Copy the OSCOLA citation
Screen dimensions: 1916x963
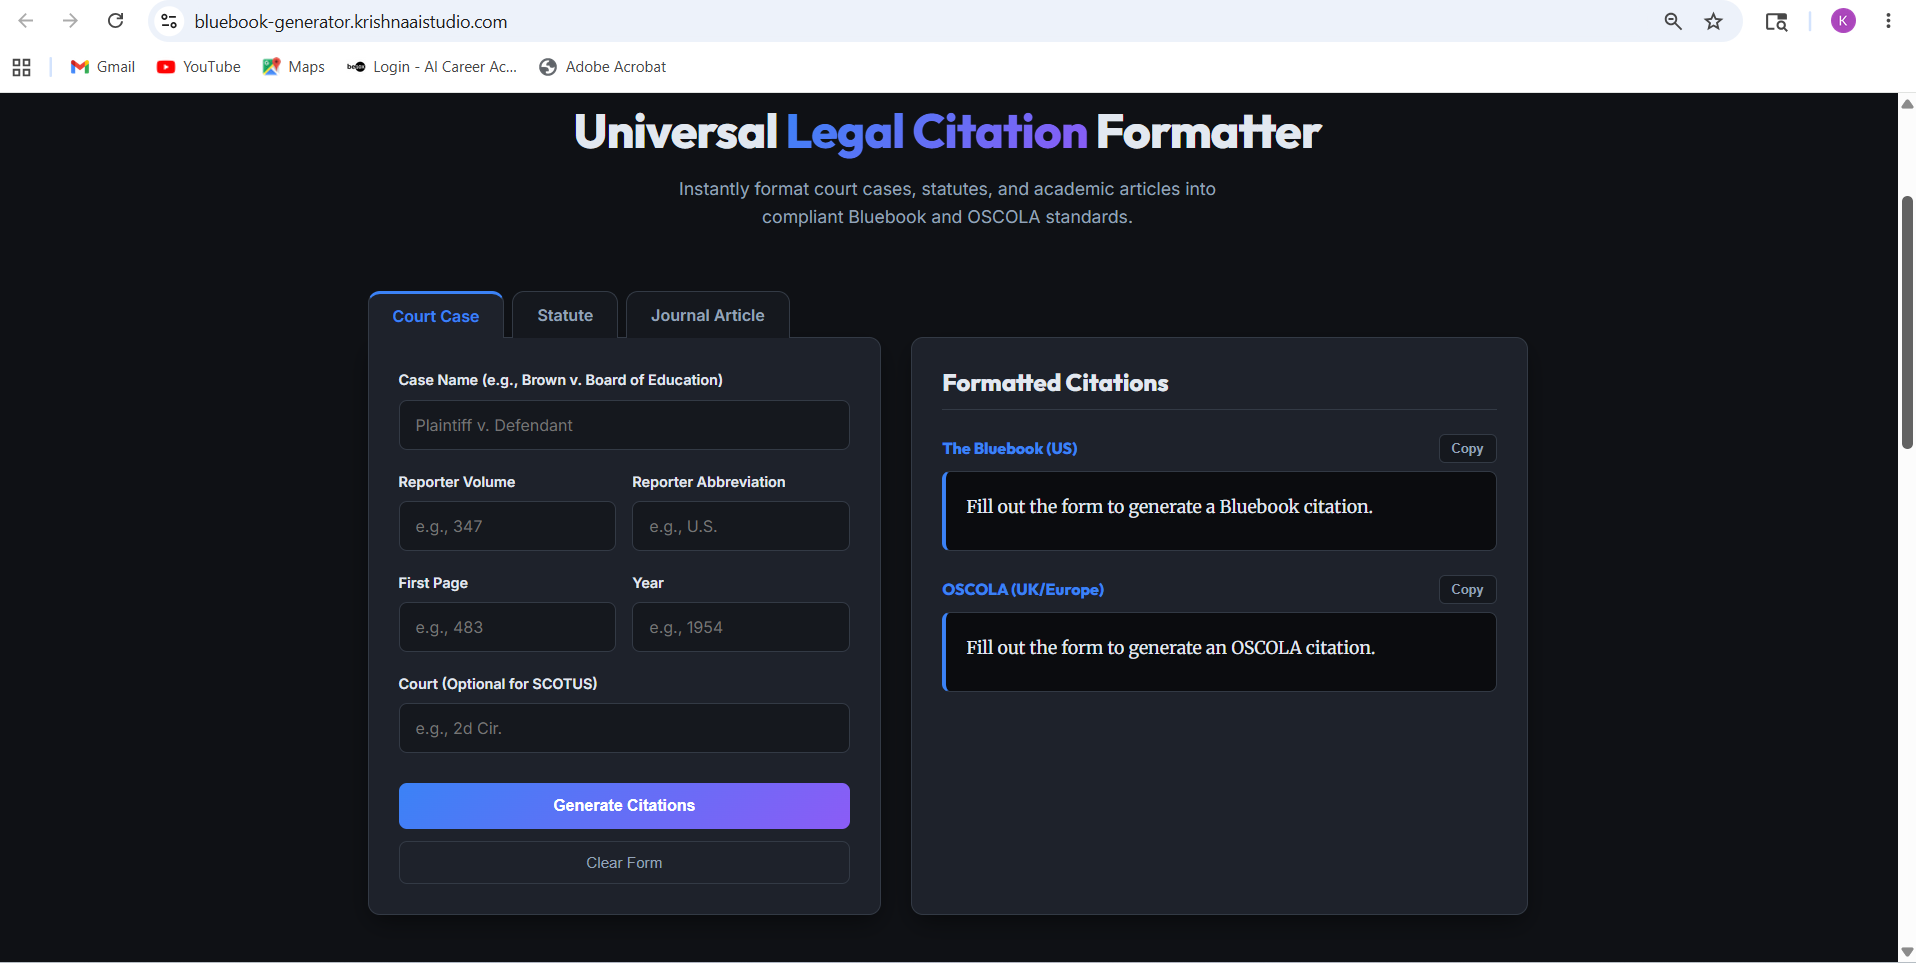(x=1467, y=590)
